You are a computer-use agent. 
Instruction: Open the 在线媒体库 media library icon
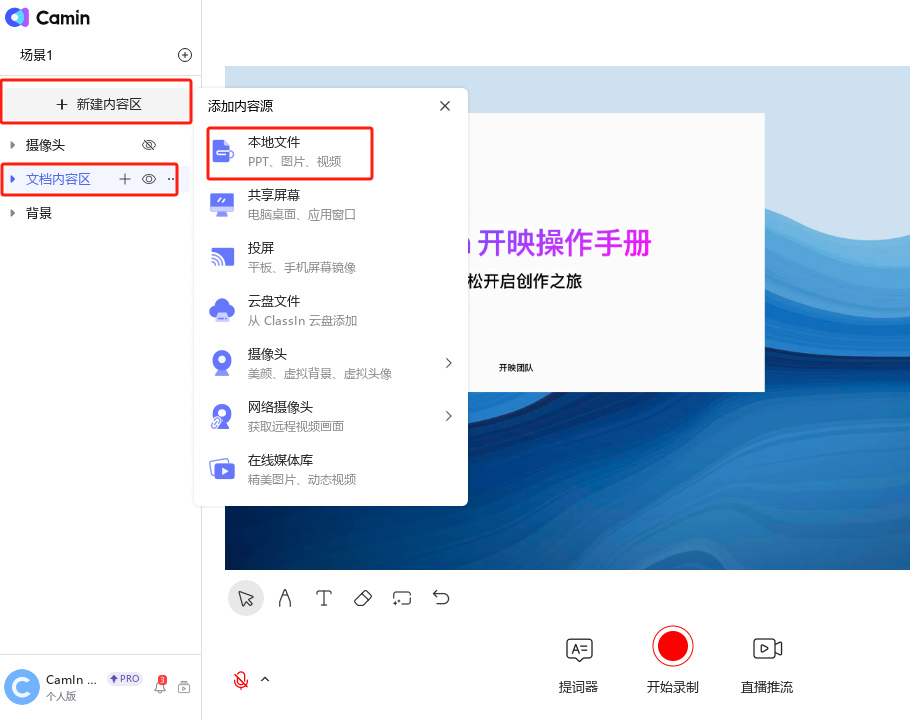tap(222, 469)
